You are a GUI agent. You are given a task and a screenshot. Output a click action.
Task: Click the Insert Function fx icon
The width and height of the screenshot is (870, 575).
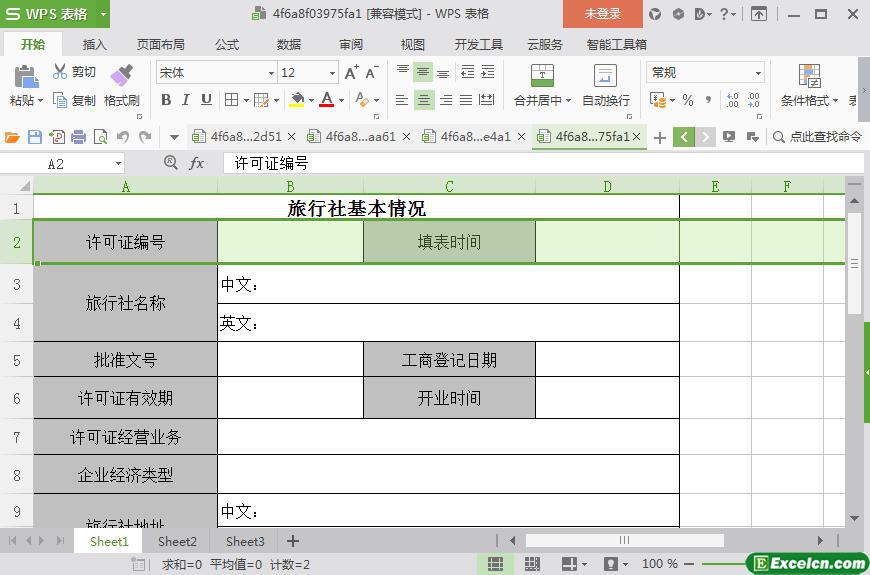tap(197, 163)
